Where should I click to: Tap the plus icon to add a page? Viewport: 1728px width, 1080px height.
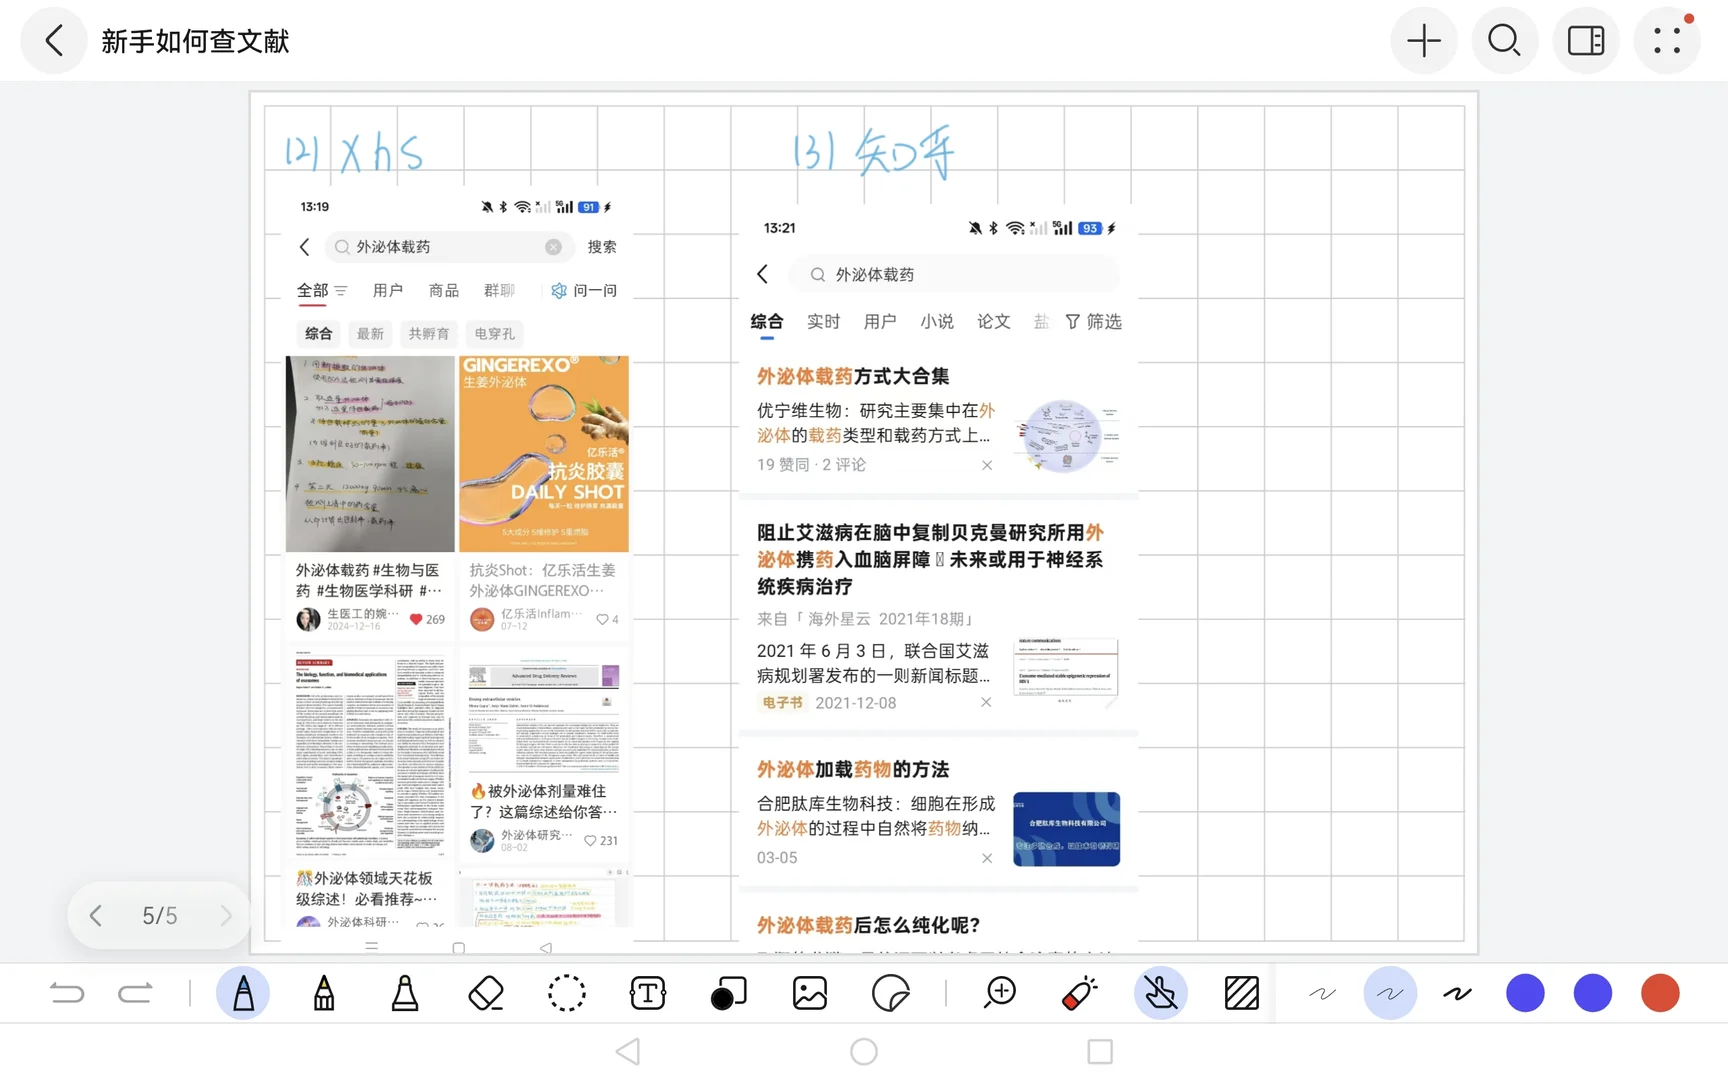coord(1423,41)
